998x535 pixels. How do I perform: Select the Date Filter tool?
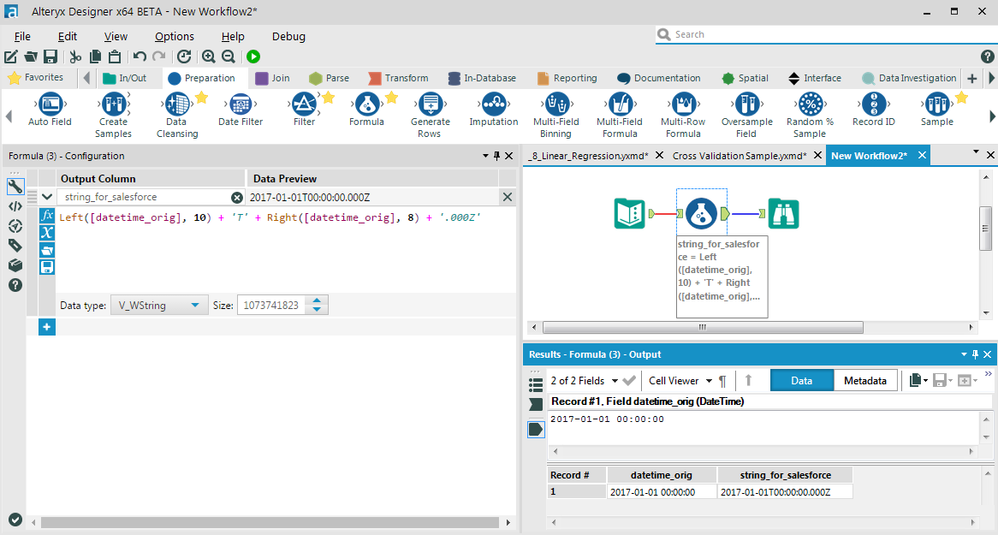coord(241,109)
